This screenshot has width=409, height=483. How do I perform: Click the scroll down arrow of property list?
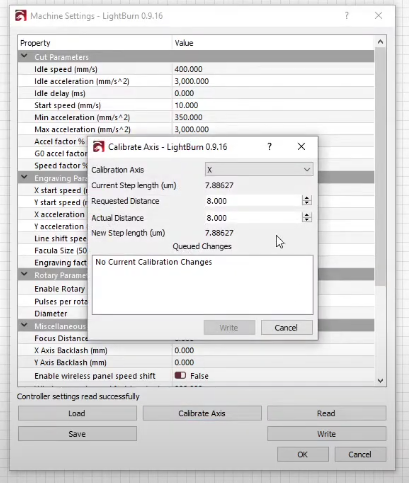[380, 381]
